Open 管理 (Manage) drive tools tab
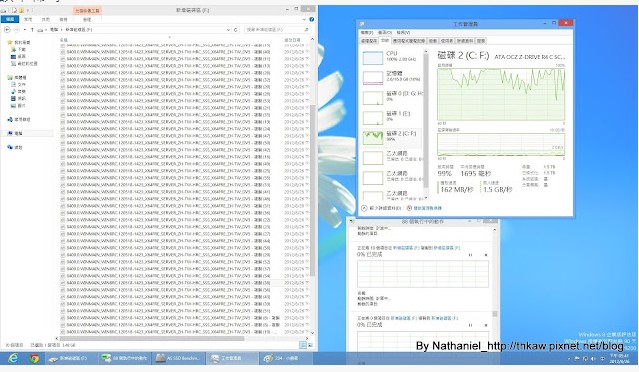The width and height of the screenshot is (639, 372). point(87,19)
